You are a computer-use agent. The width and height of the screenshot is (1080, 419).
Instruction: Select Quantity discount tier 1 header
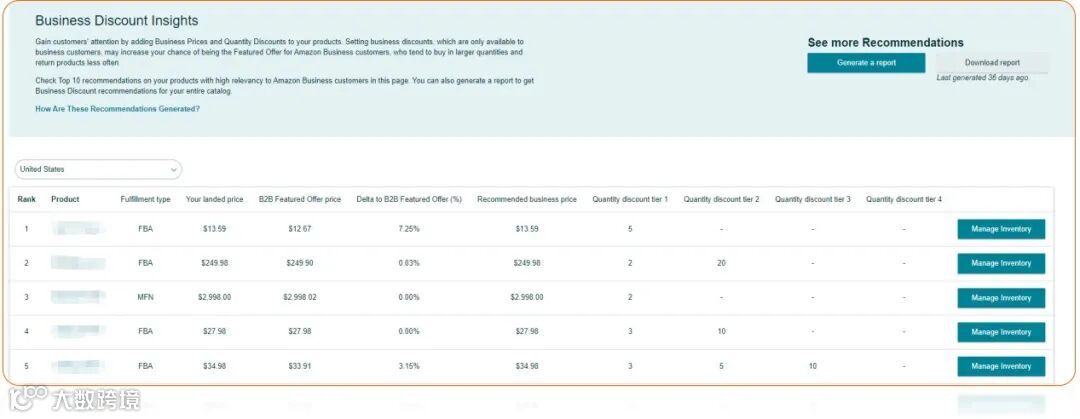tap(630, 199)
